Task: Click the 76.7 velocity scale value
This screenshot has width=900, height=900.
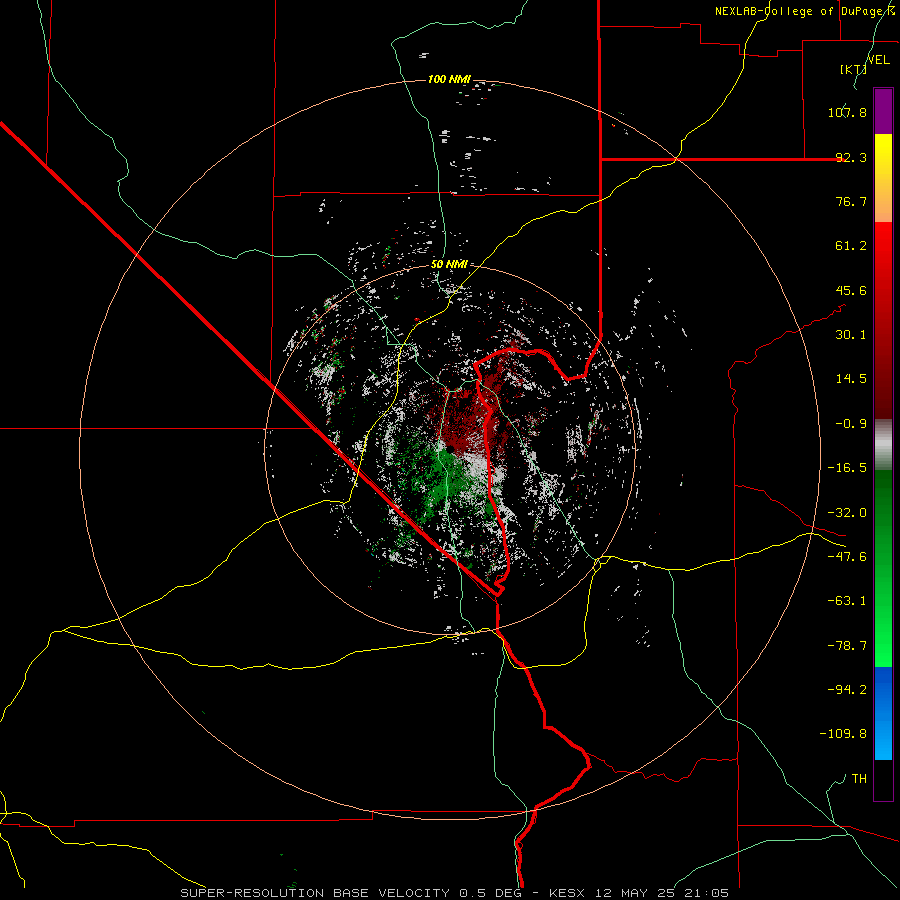Action: point(851,201)
